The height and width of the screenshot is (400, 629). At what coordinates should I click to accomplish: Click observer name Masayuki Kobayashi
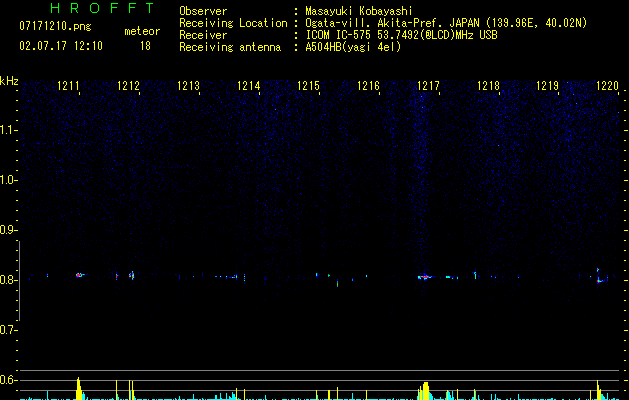(359, 11)
